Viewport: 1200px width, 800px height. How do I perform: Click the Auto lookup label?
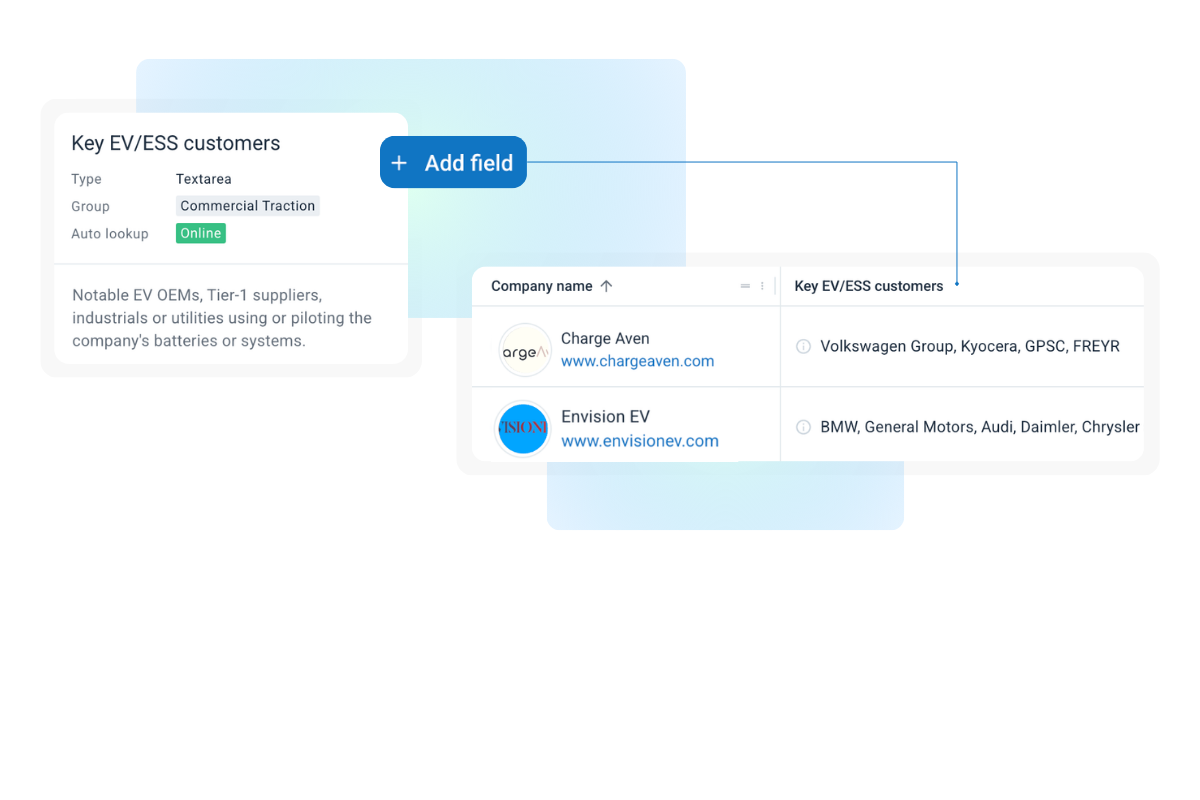[x=110, y=234]
